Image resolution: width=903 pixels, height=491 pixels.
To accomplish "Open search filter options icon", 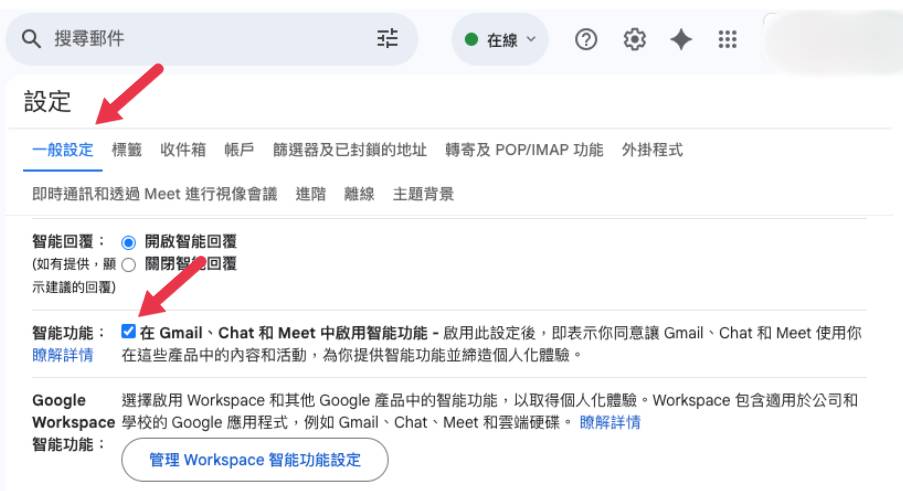I will (x=388, y=39).
